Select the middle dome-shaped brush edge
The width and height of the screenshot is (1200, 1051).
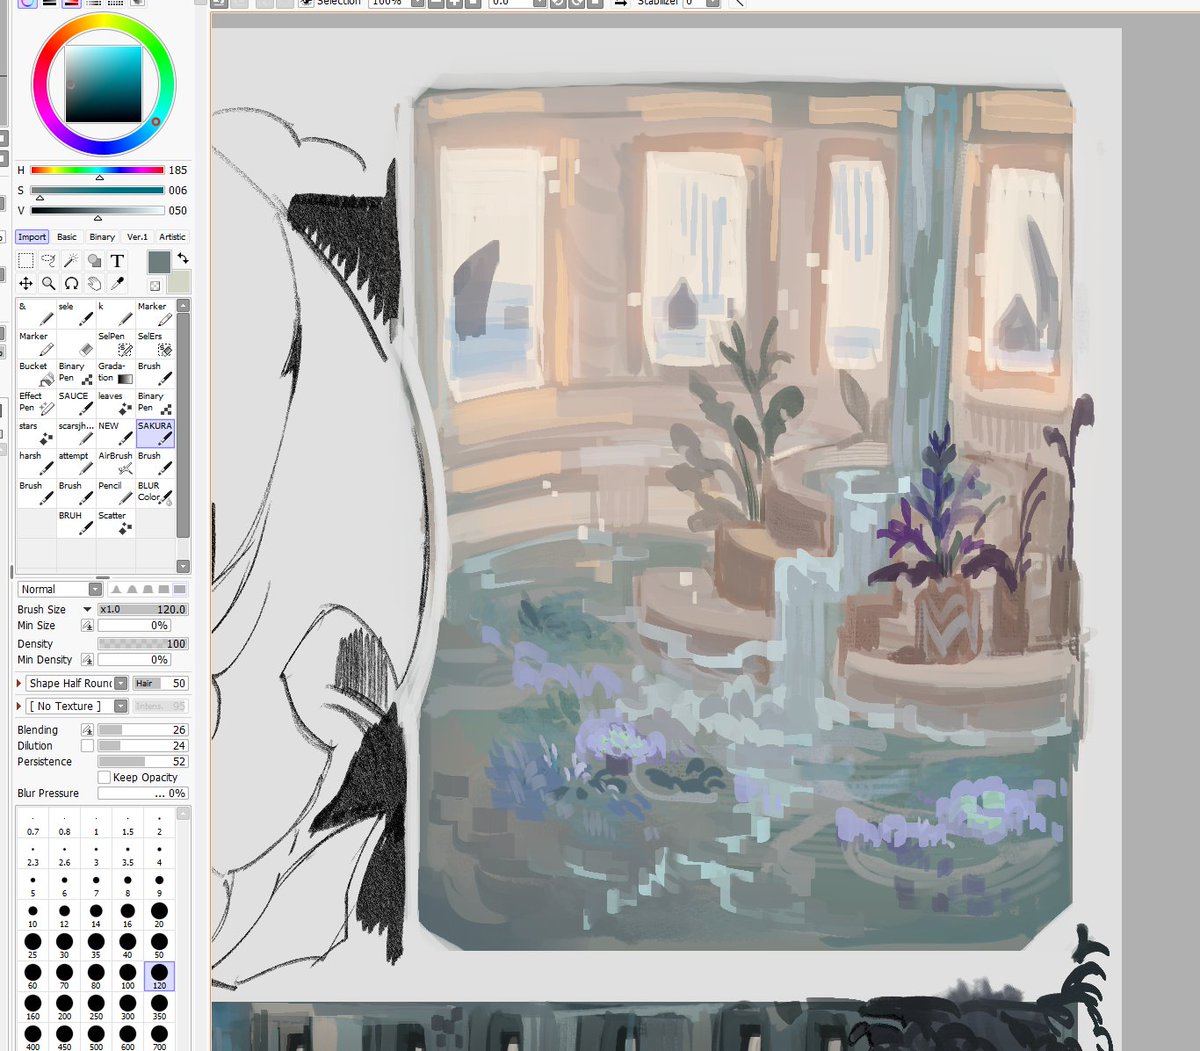tap(148, 589)
